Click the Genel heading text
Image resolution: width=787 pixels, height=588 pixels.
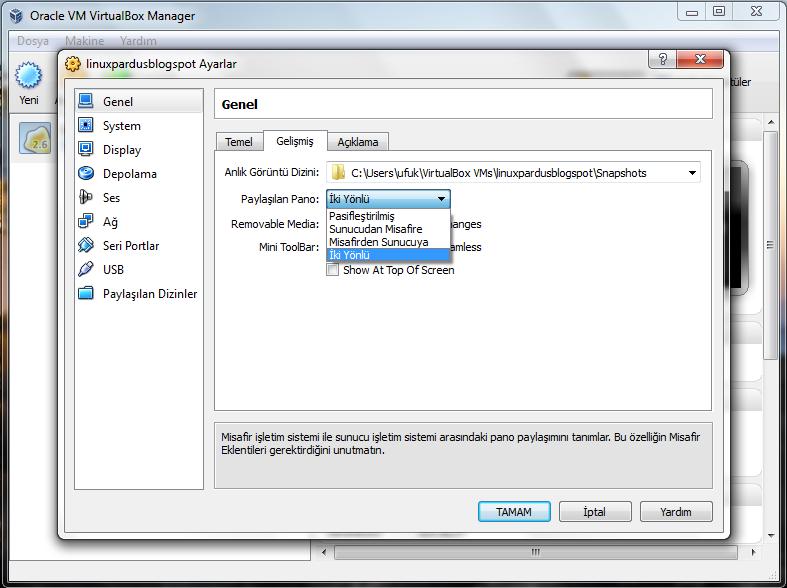click(x=239, y=104)
